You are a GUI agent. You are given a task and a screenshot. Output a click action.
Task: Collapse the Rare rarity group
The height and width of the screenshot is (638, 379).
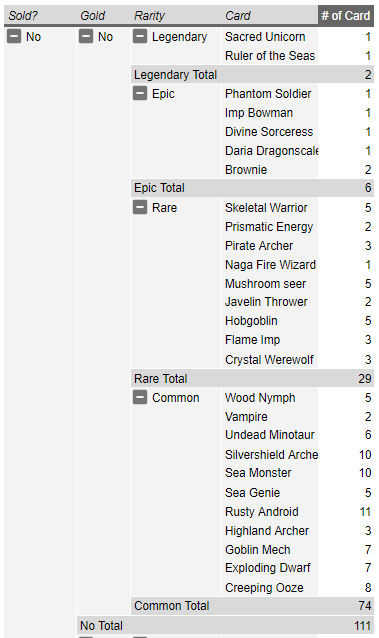pos(140,208)
